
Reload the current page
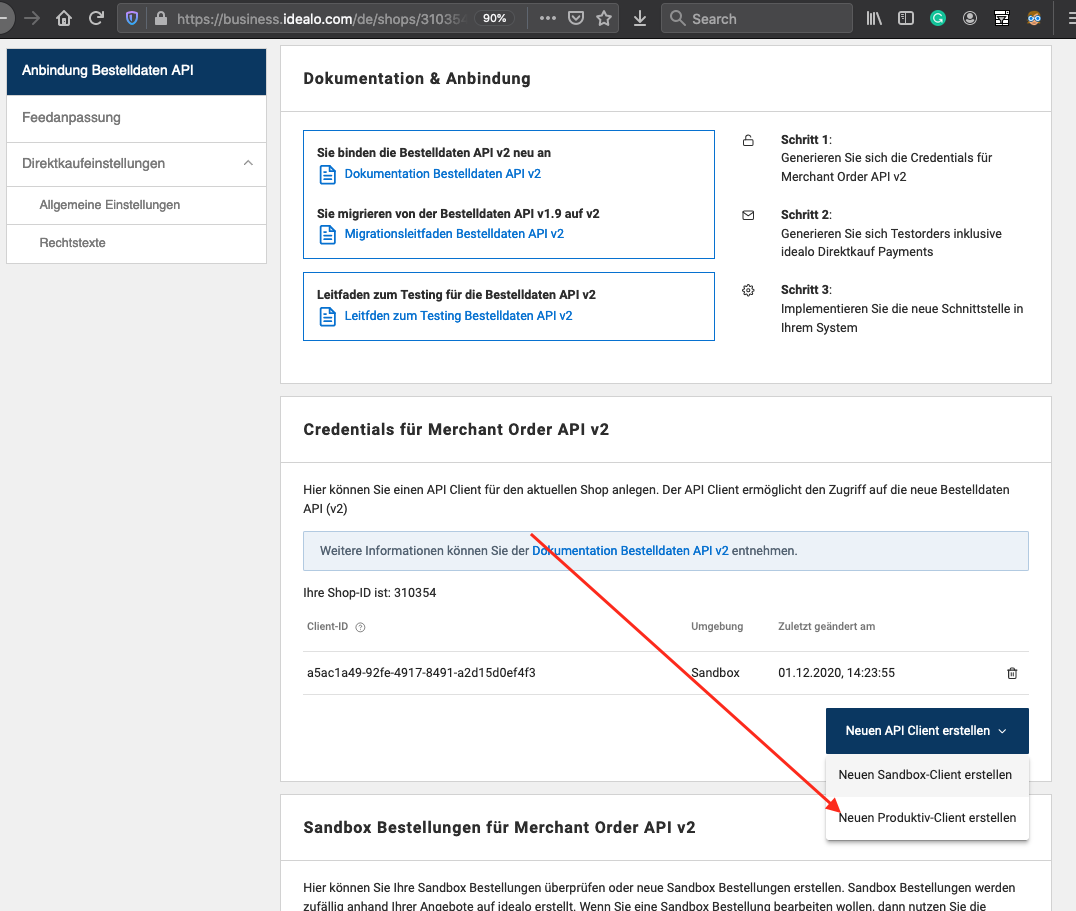click(96, 19)
